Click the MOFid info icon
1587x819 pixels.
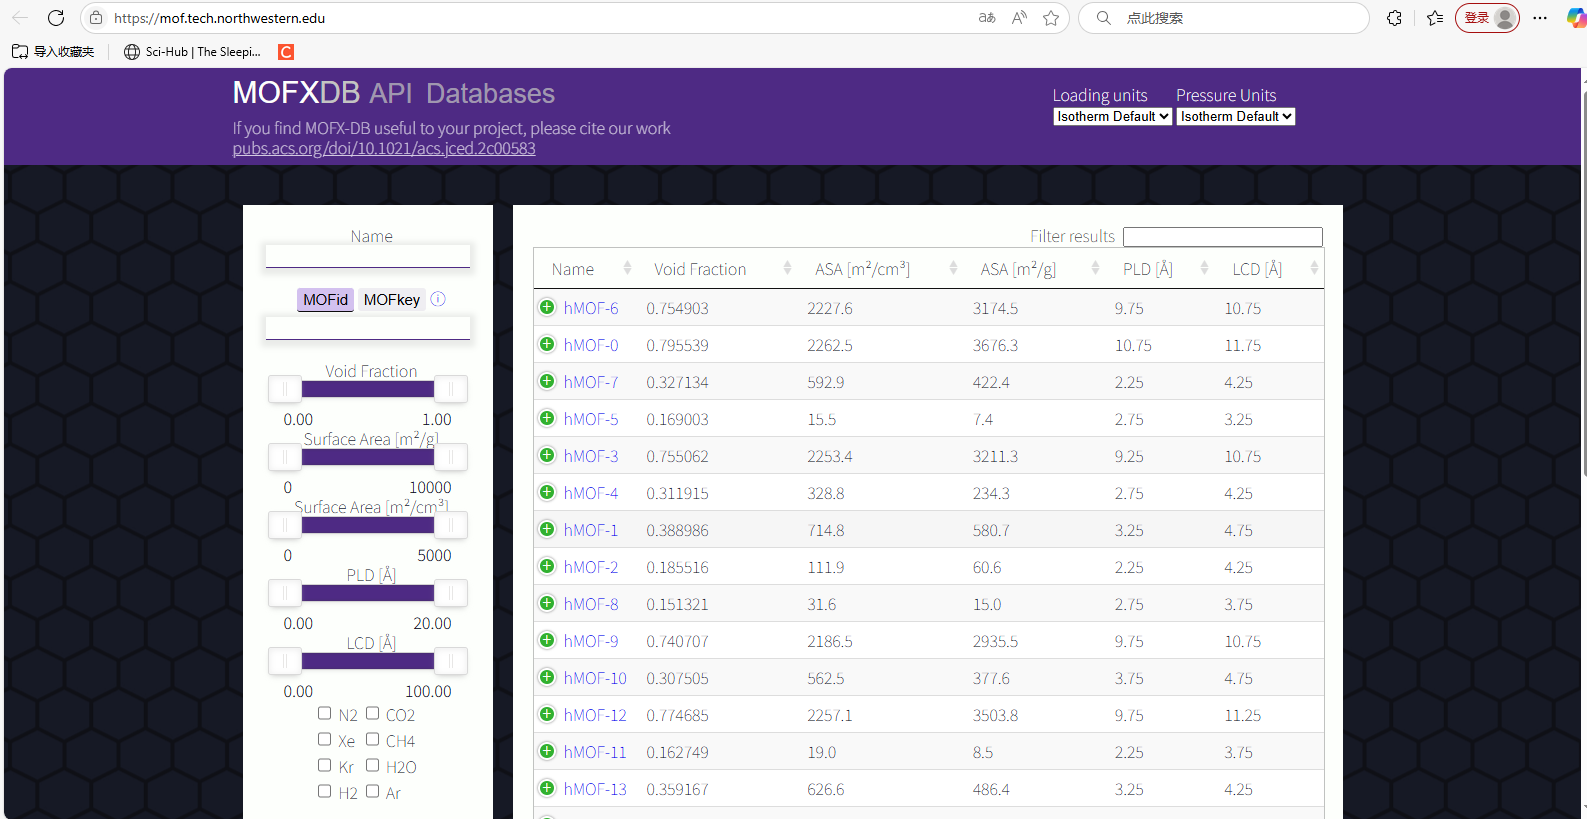[438, 299]
